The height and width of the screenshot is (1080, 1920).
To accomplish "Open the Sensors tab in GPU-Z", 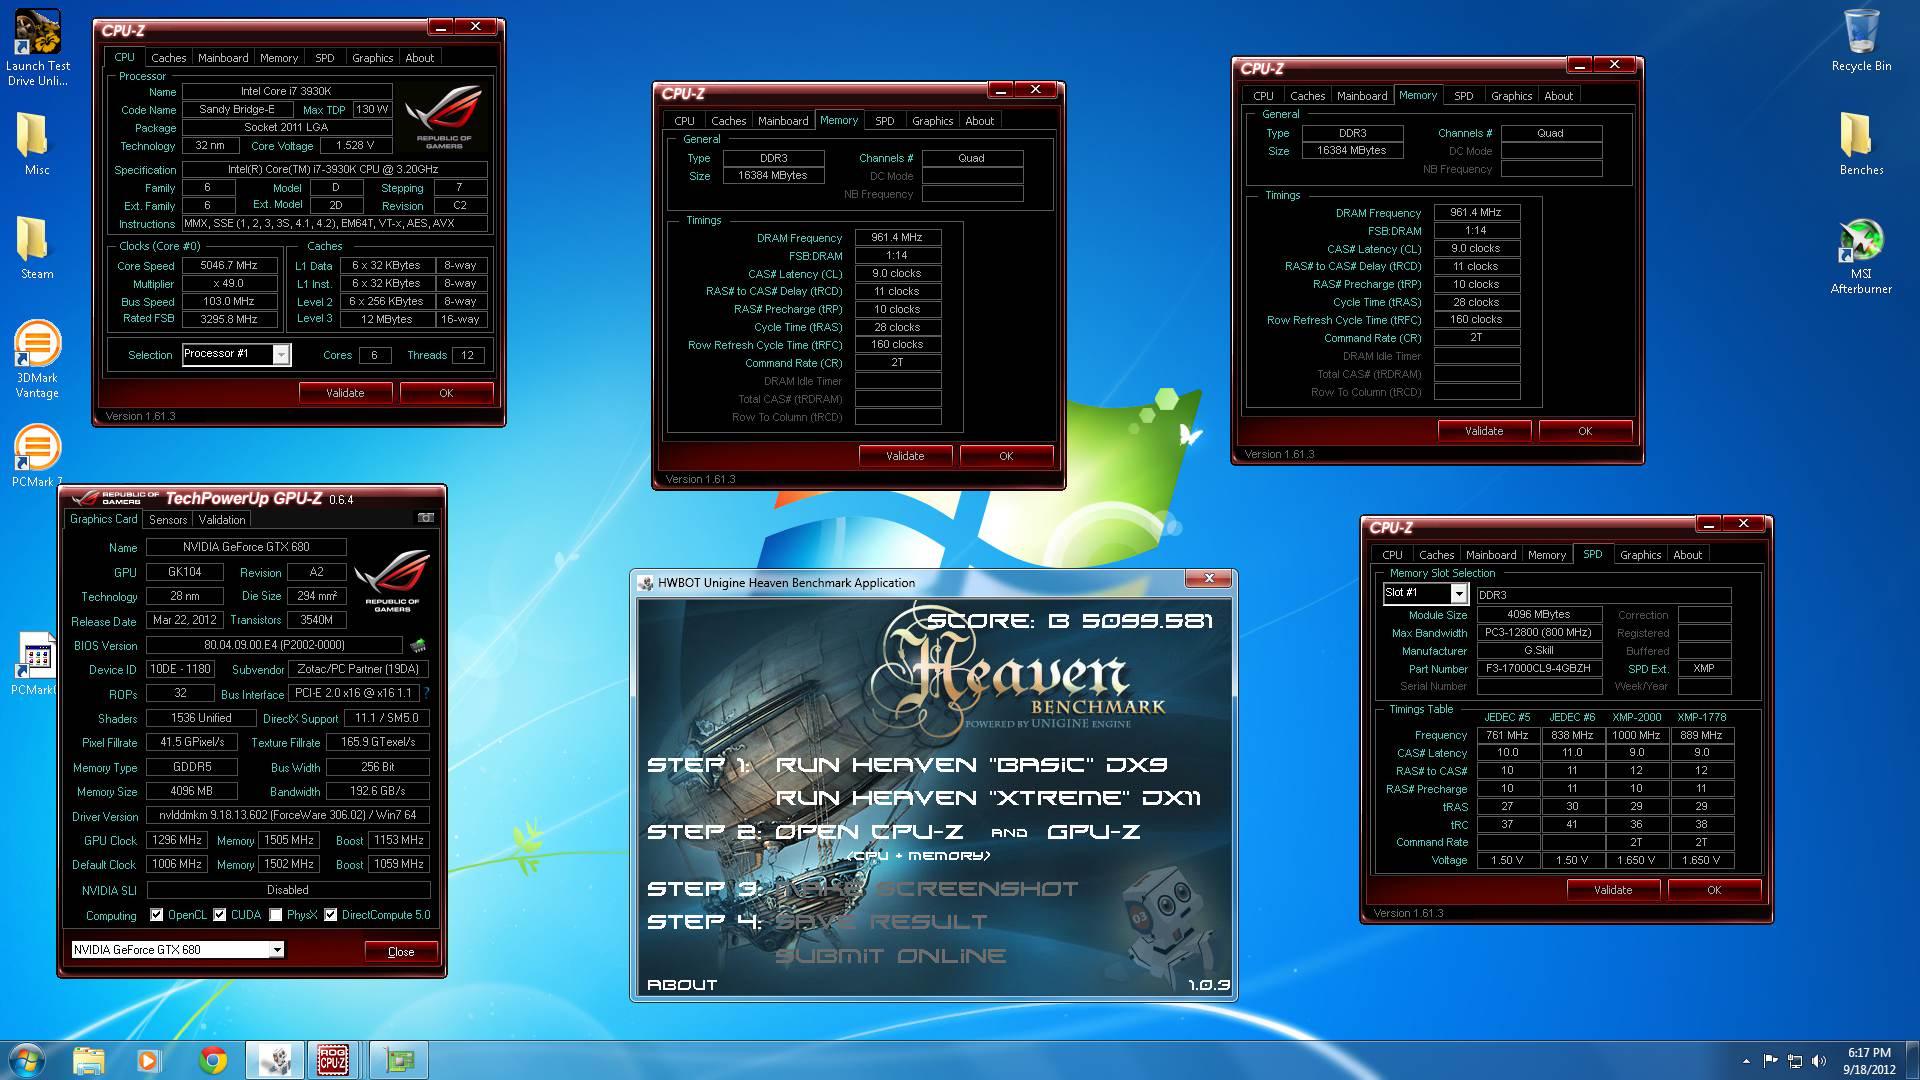I will pos(168,520).
